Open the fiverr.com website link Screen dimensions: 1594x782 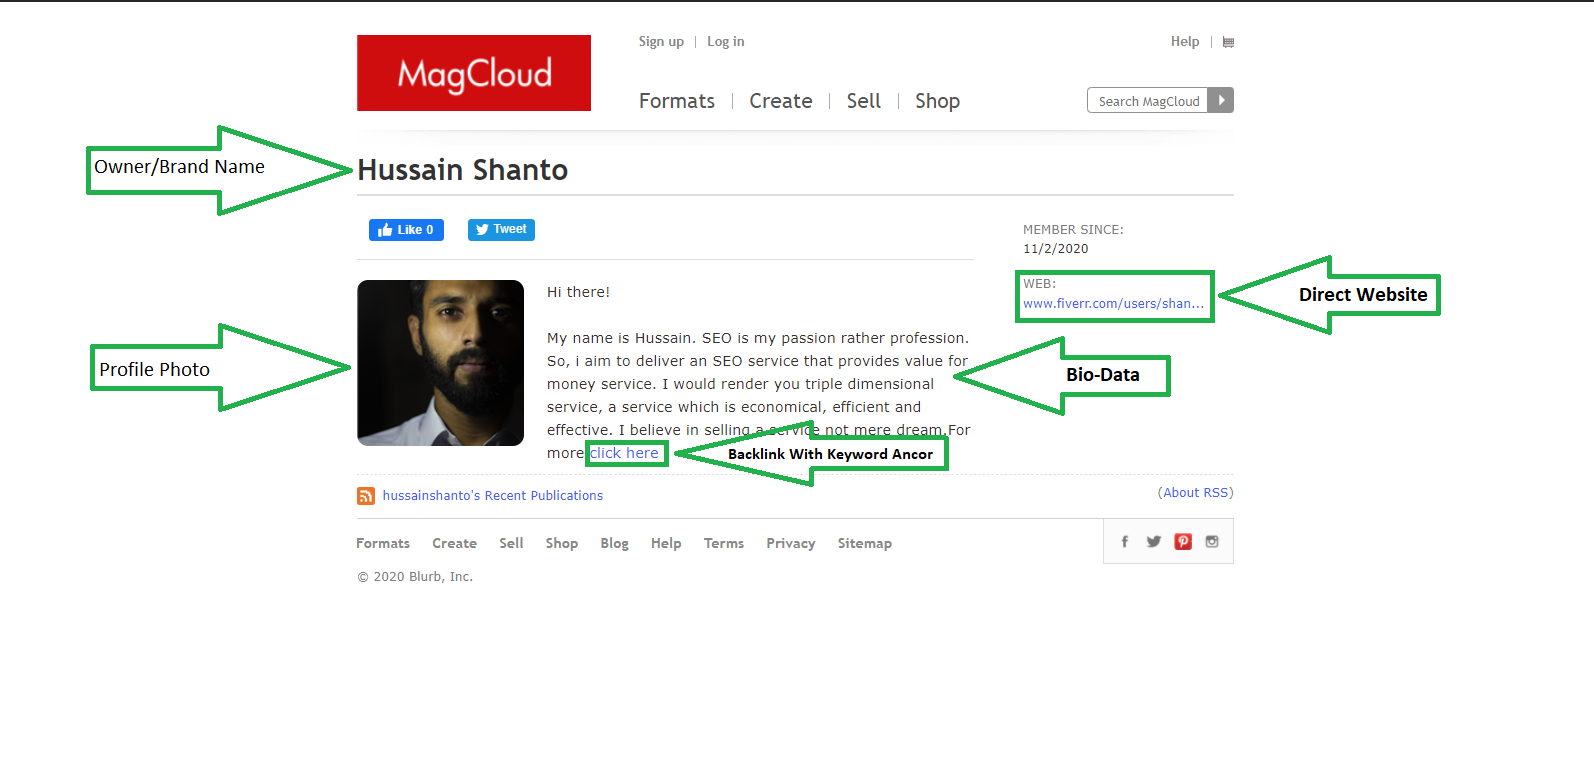[1113, 304]
